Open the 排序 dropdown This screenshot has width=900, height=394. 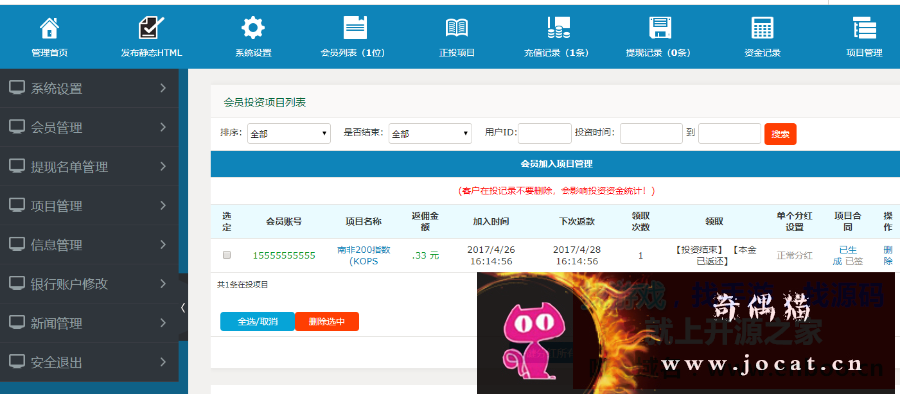pyautogui.click(x=289, y=134)
